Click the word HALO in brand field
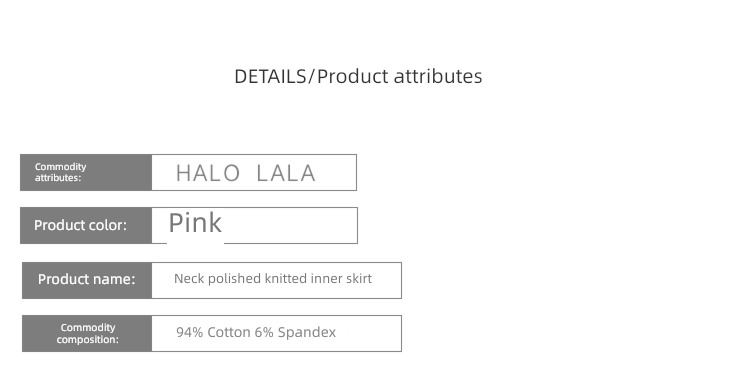 [208, 173]
